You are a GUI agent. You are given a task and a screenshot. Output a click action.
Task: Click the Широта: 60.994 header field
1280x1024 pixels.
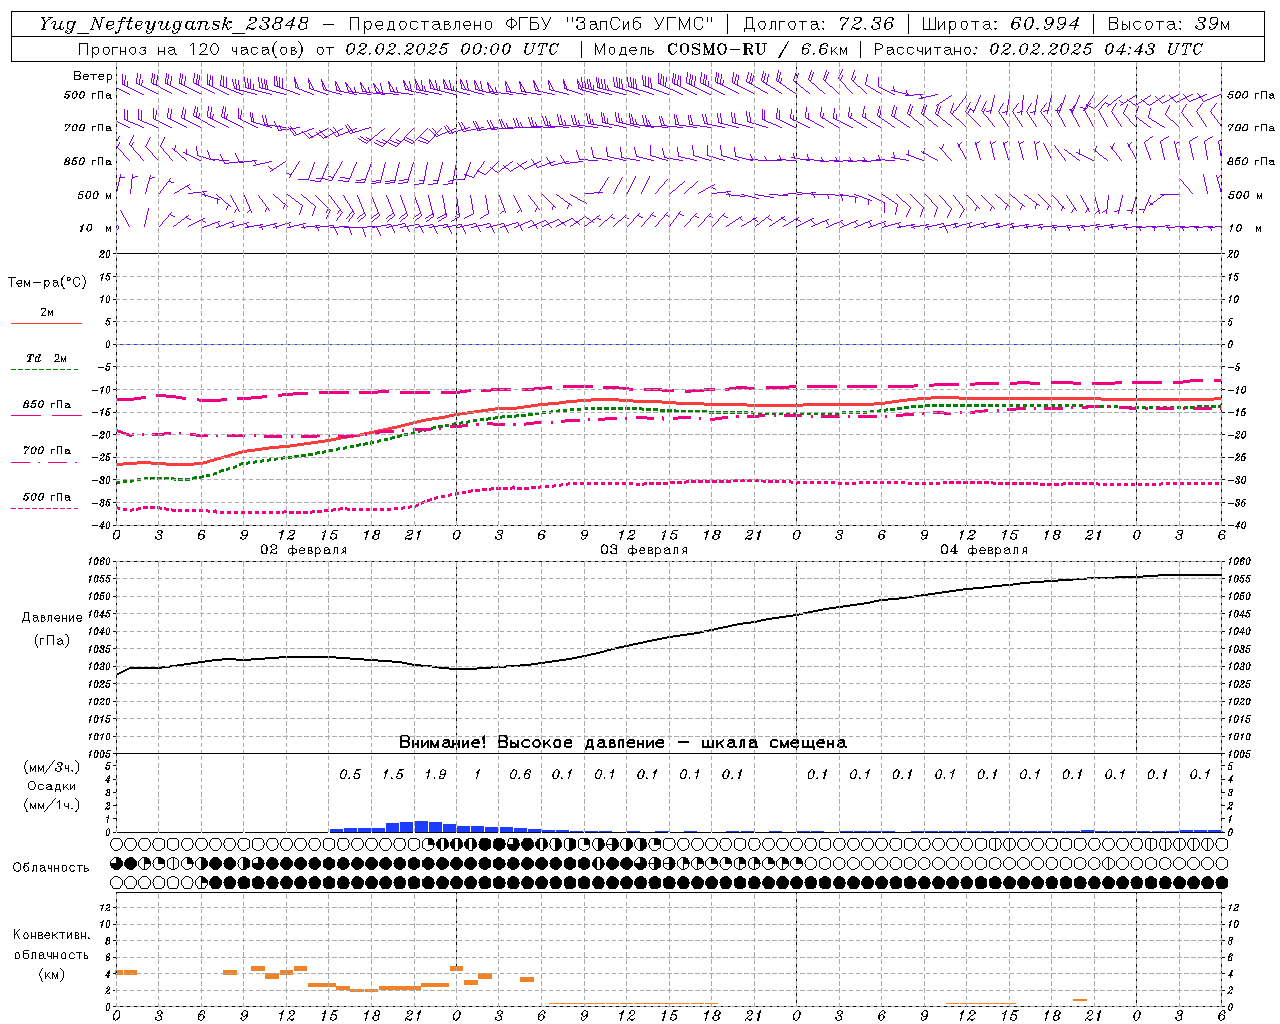(x=1000, y=24)
